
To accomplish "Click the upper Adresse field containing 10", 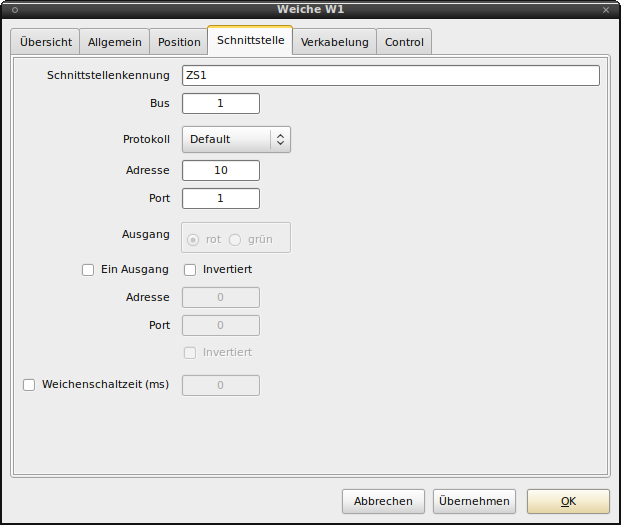I will pyautogui.click(x=220, y=170).
